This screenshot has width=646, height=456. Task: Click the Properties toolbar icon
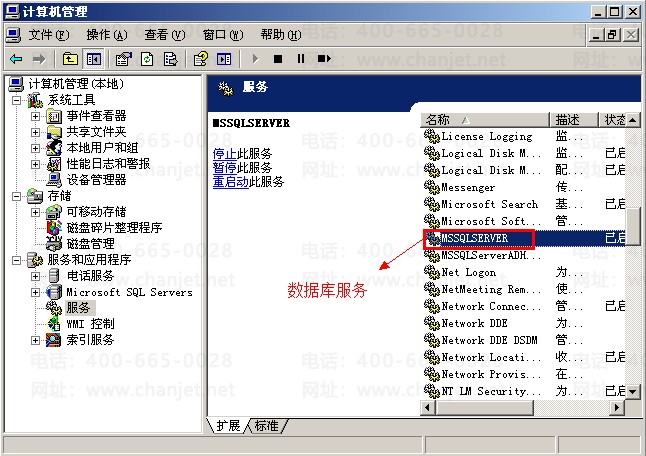[122, 59]
